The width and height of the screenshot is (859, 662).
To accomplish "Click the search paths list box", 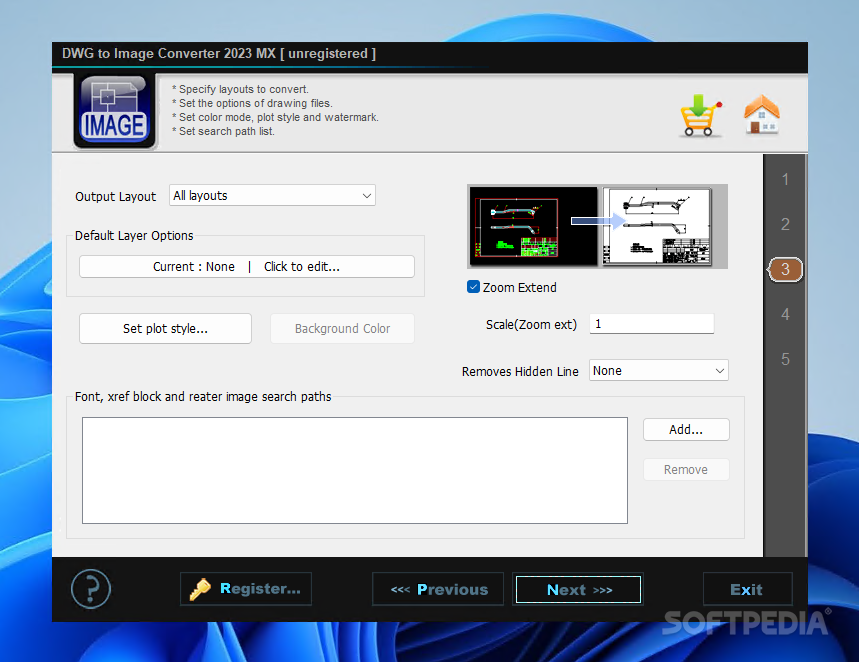I will (355, 470).
